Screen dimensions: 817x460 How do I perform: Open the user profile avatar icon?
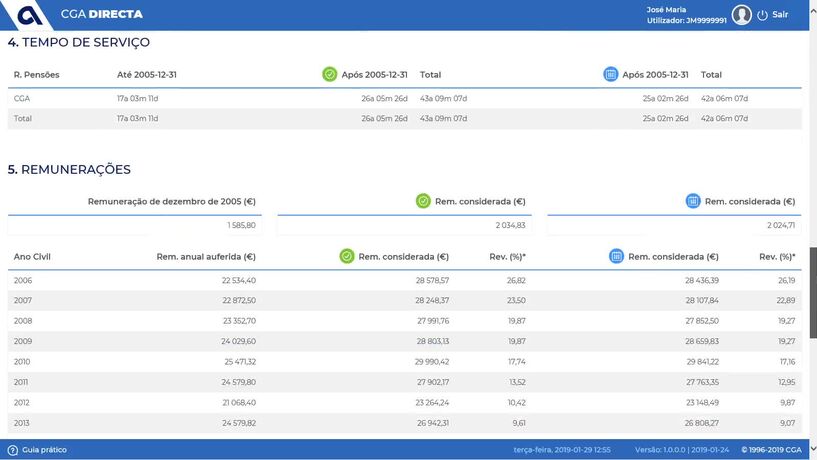pos(741,15)
